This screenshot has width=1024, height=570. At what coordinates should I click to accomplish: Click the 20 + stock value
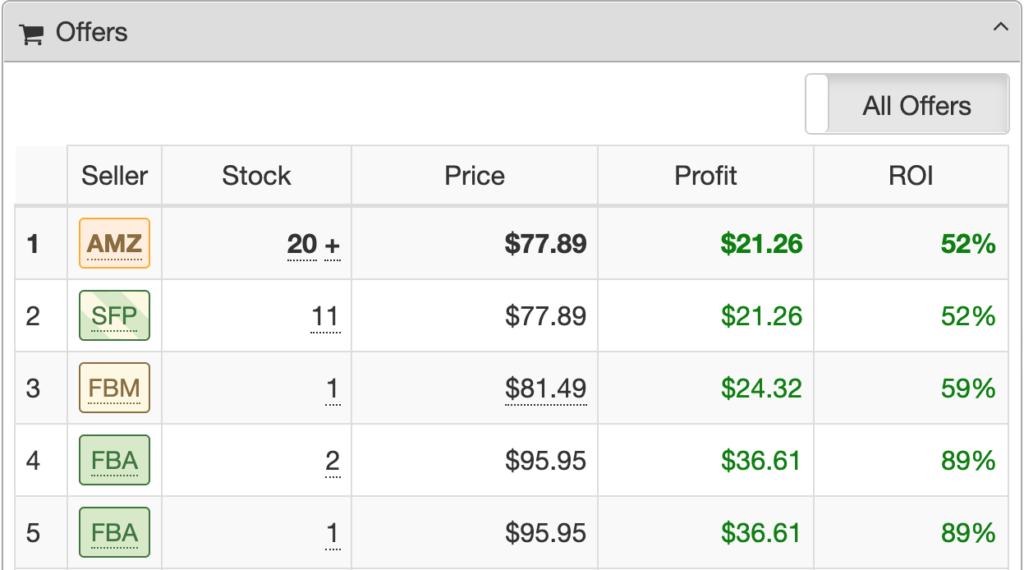pyautogui.click(x=314, y=244)
